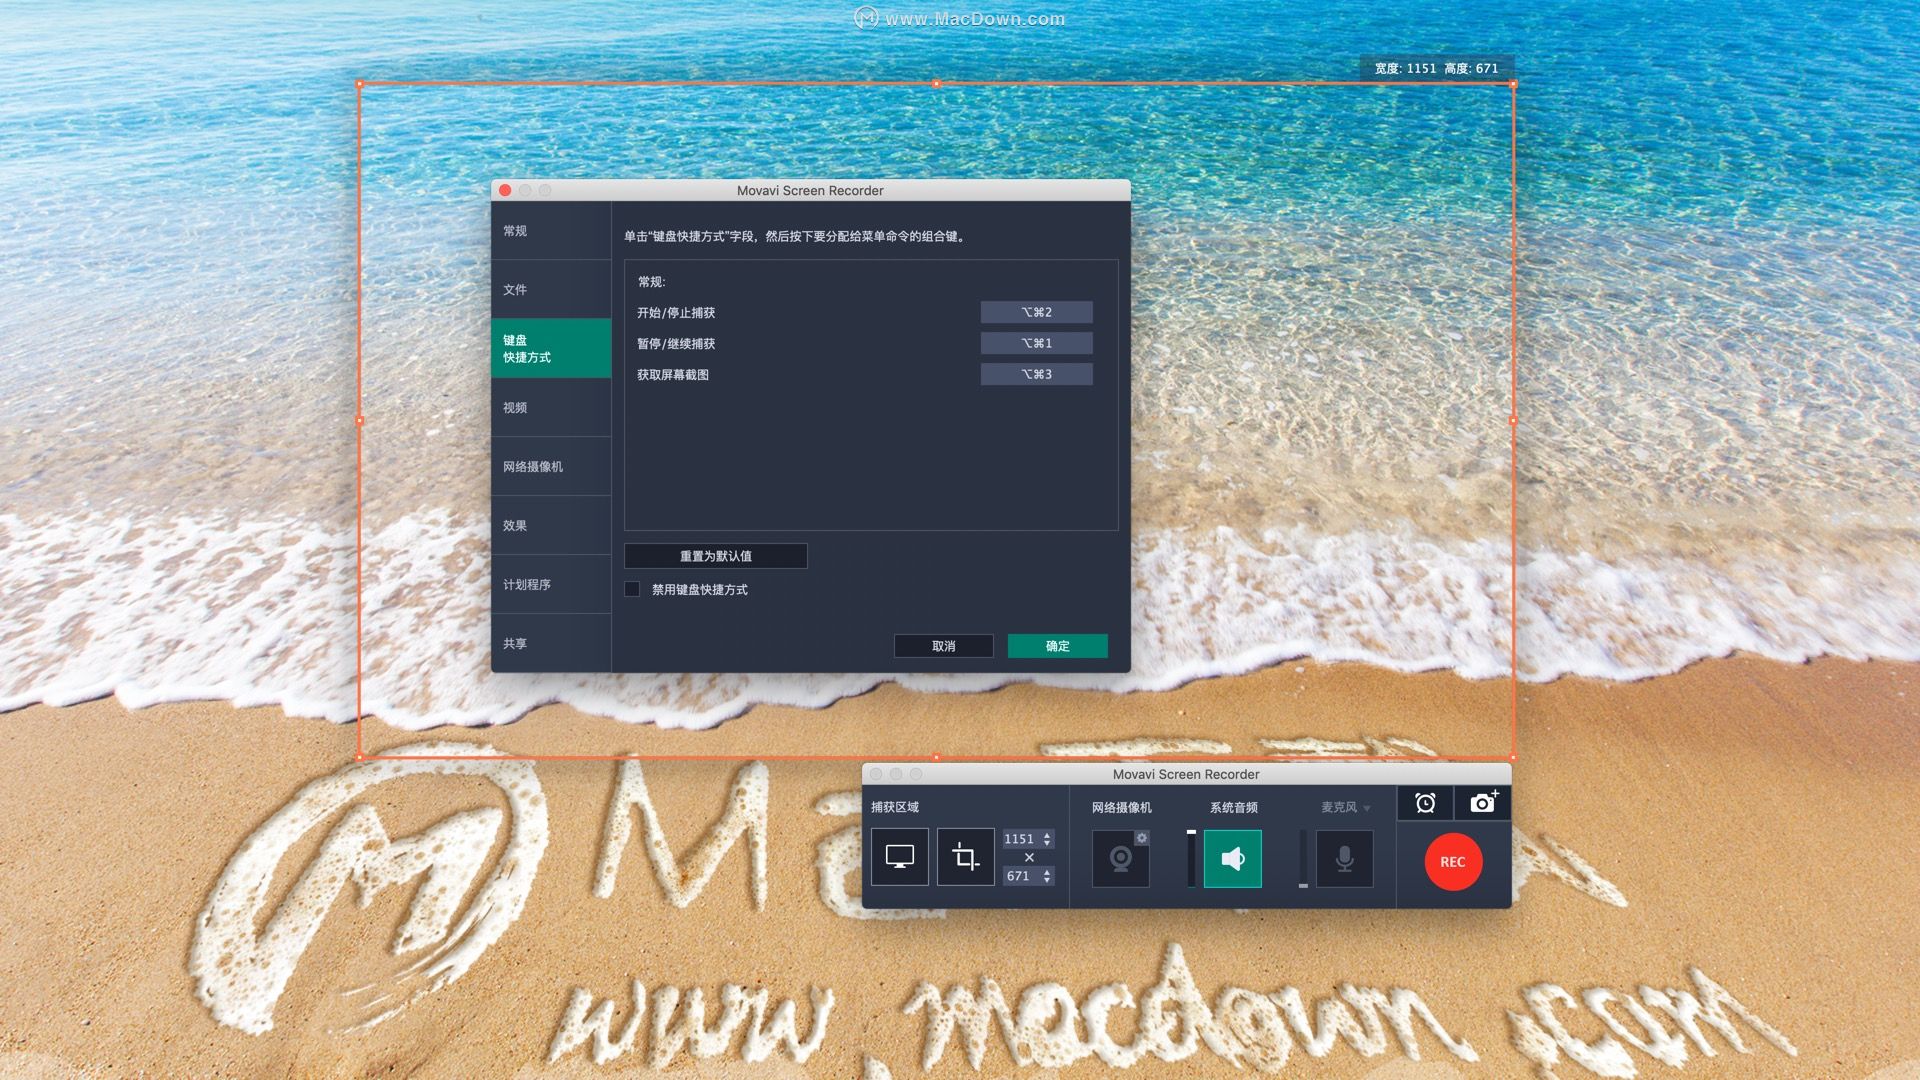Click the 开始/停止捕获 row label
1920x1080 pixels.
tap(676, 313)
